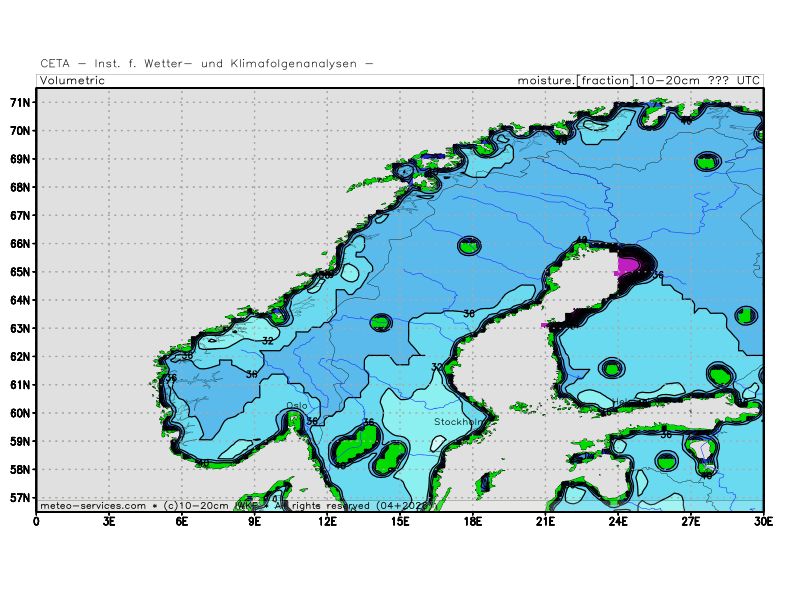Image resolution: width=800 pixels, height=600 pixels.
Task: Click the Oslo city label
Action: point(297,406)
